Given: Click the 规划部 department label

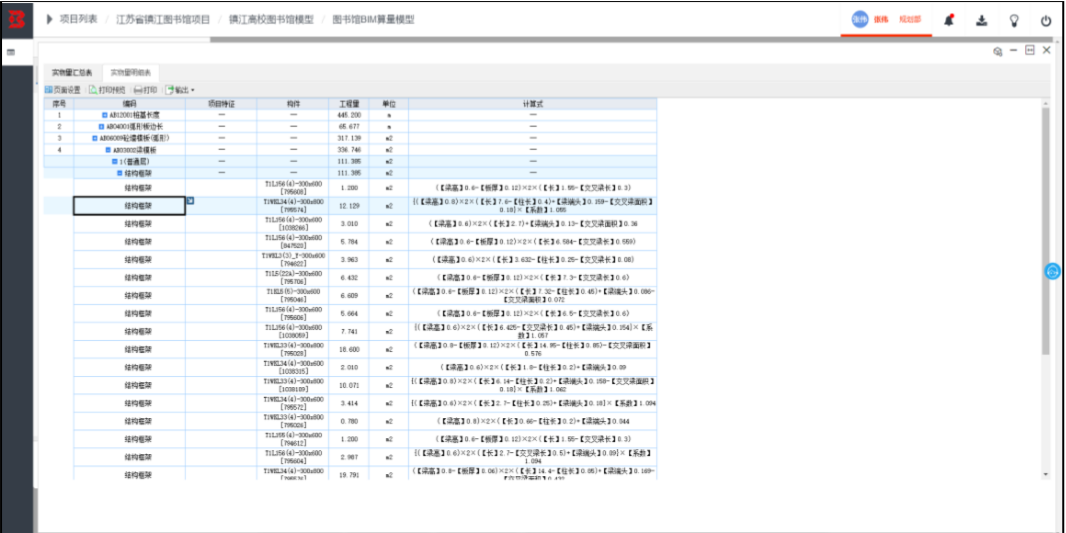Looking at the screenshot, I should 910,20.
